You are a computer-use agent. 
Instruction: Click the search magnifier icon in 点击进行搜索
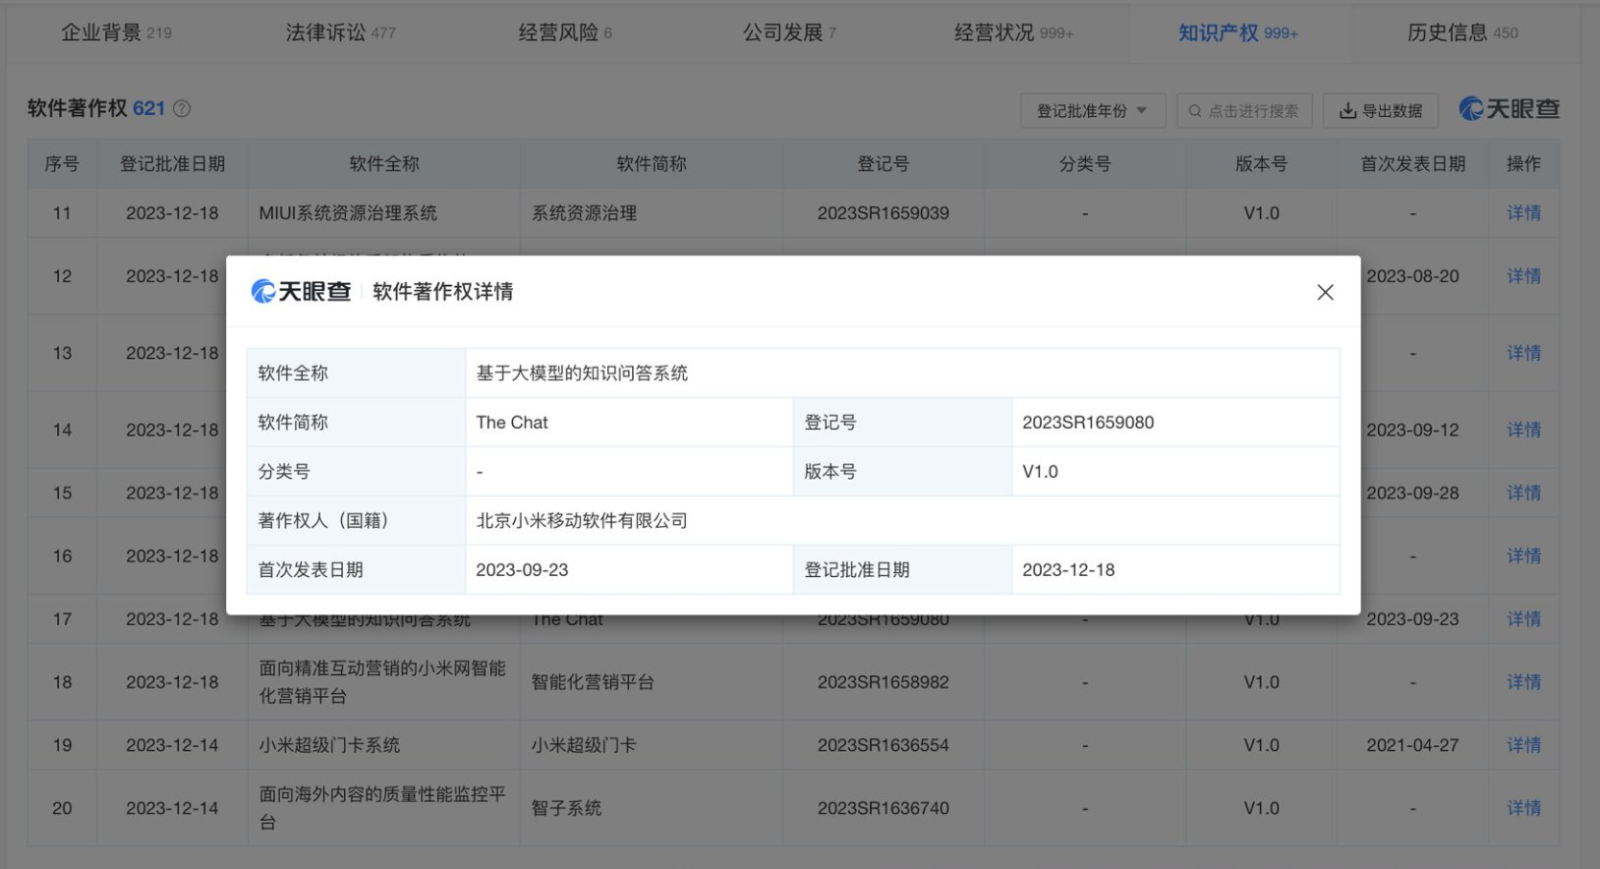tap(1195, 111)
